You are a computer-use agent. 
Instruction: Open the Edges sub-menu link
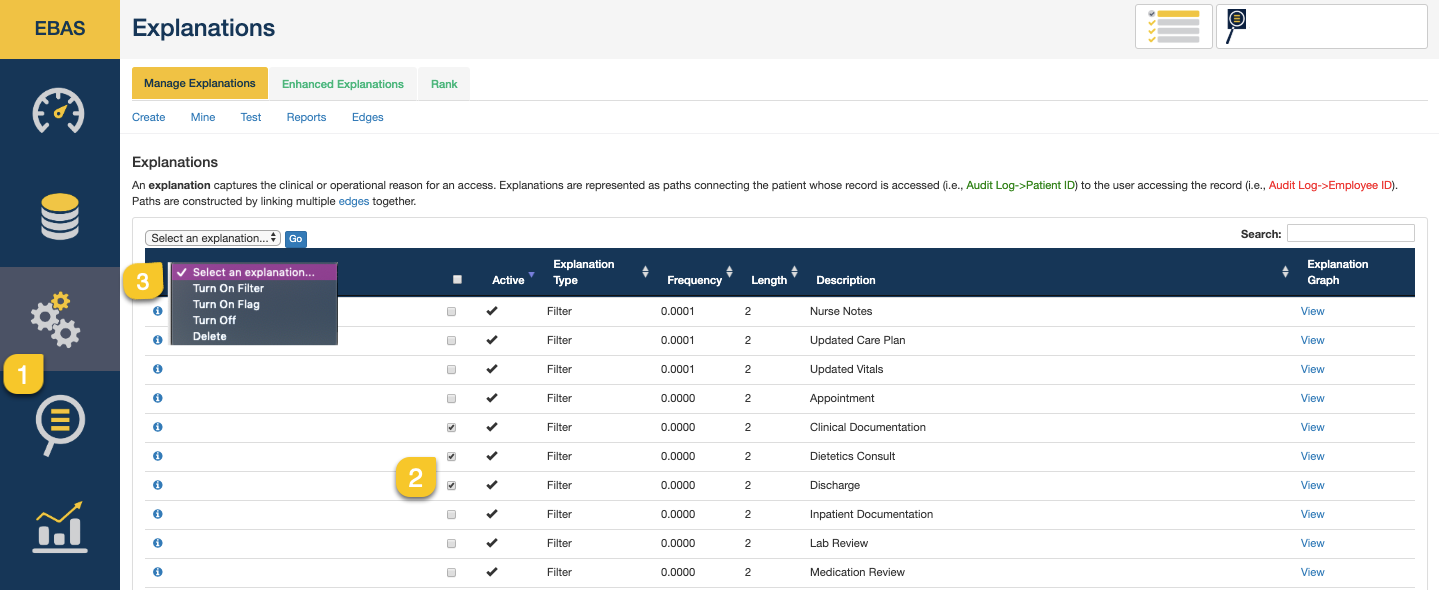(x=368, y=117)
